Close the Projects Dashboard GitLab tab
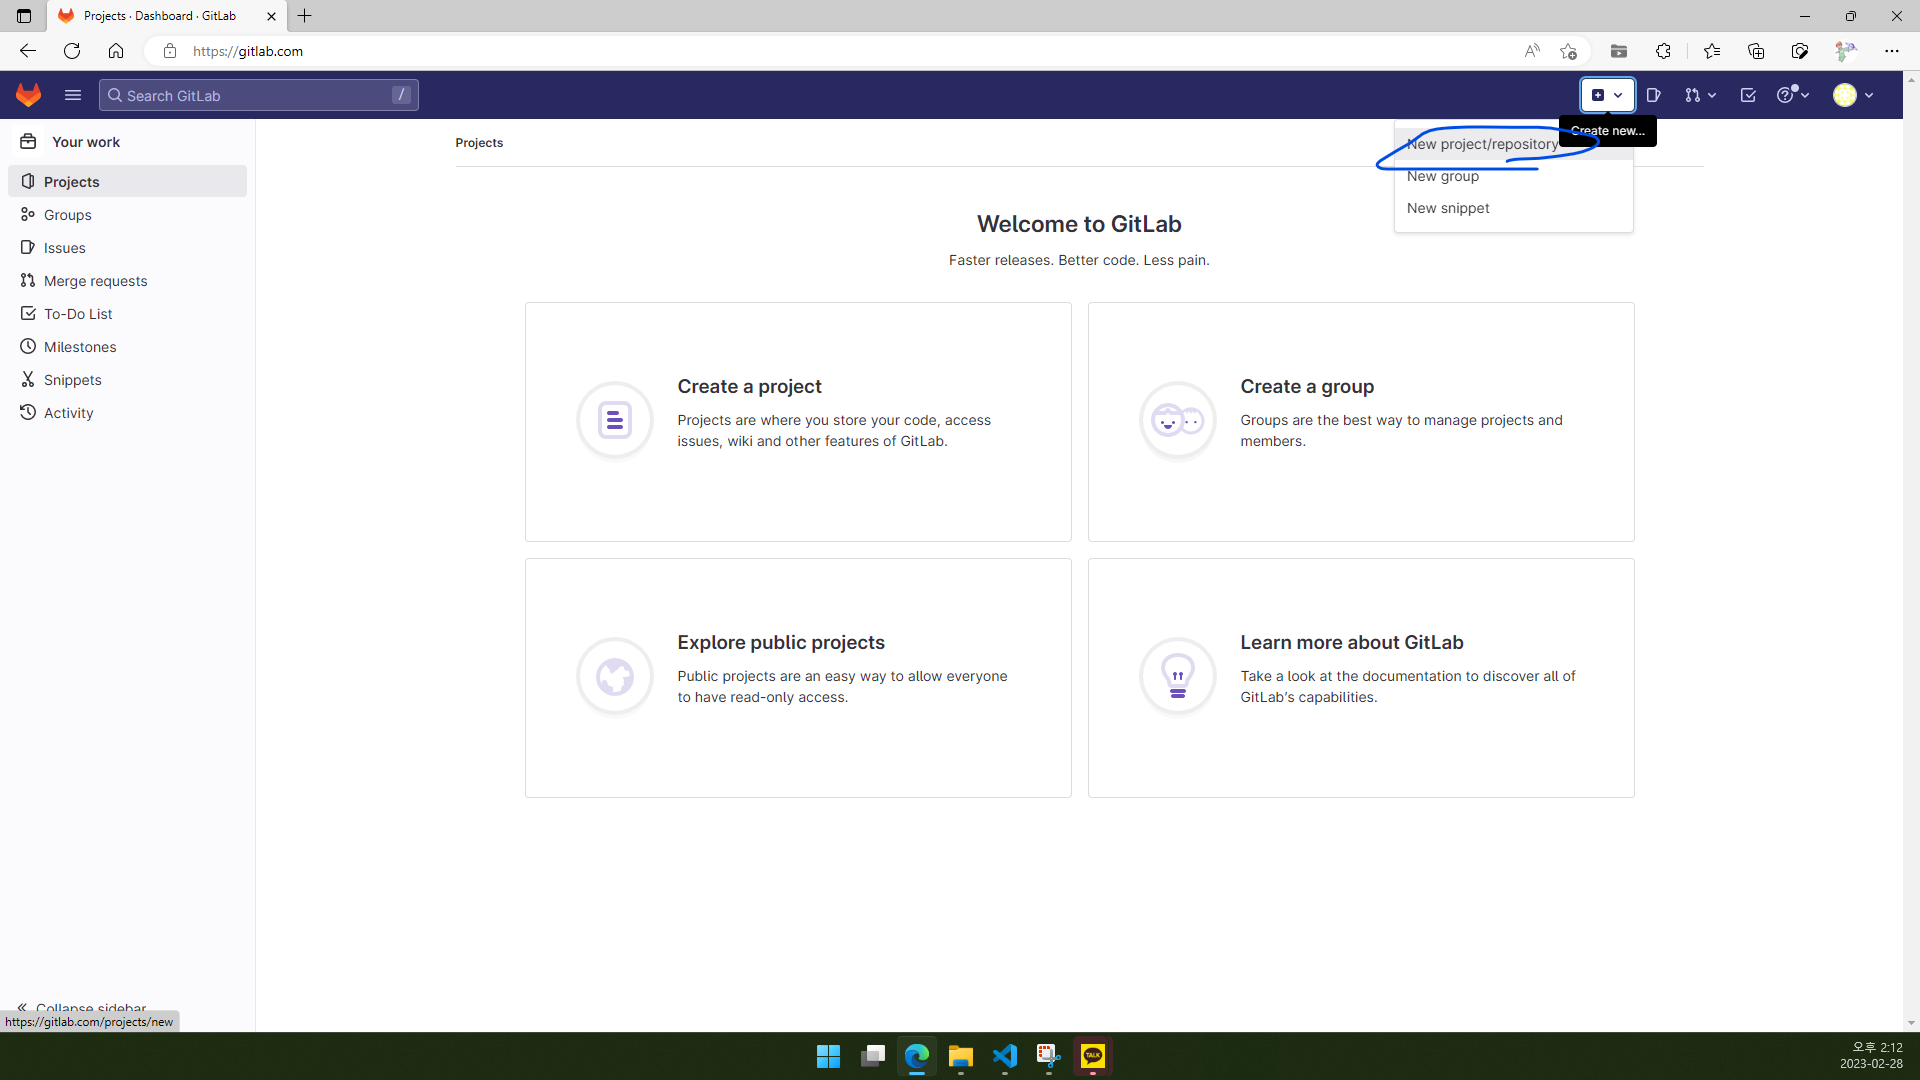This screenshot has width=1920, height=1080. (x=271, y=16)
